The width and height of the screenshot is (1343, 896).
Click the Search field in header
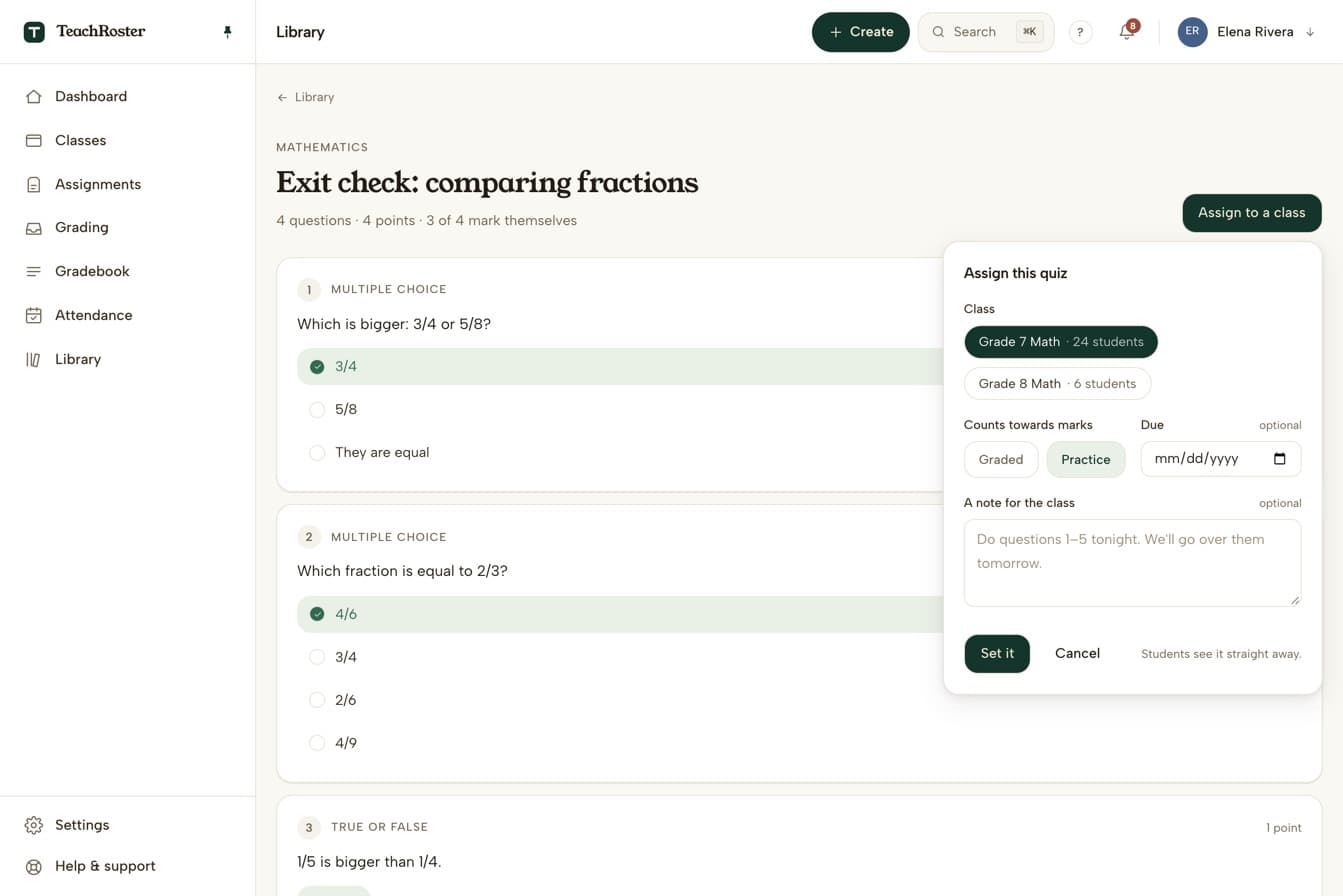[986, 32]
